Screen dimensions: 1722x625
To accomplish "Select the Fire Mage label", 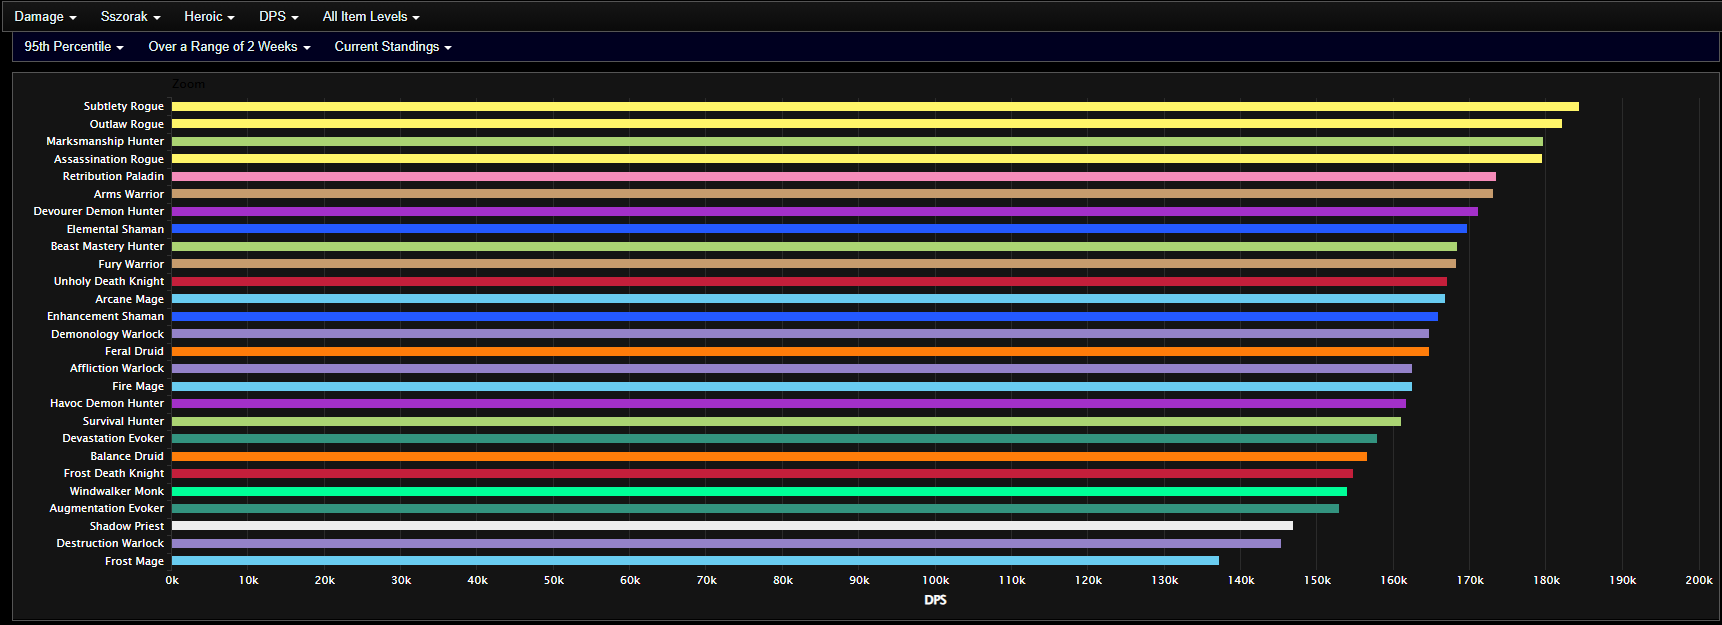I will click(137, 386).
